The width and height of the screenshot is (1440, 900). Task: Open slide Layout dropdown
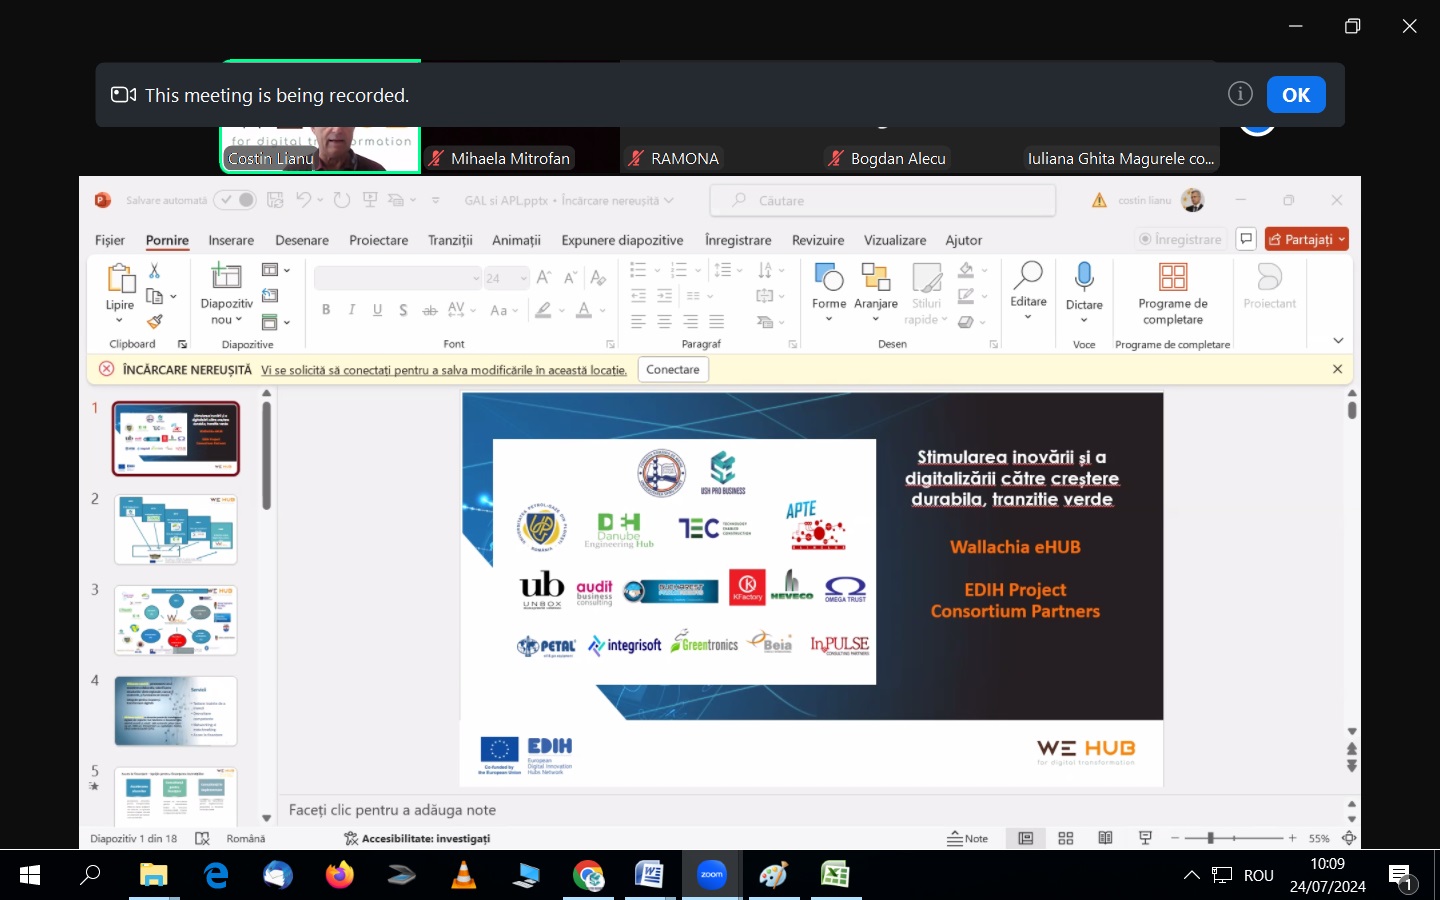tap(275, 270)
